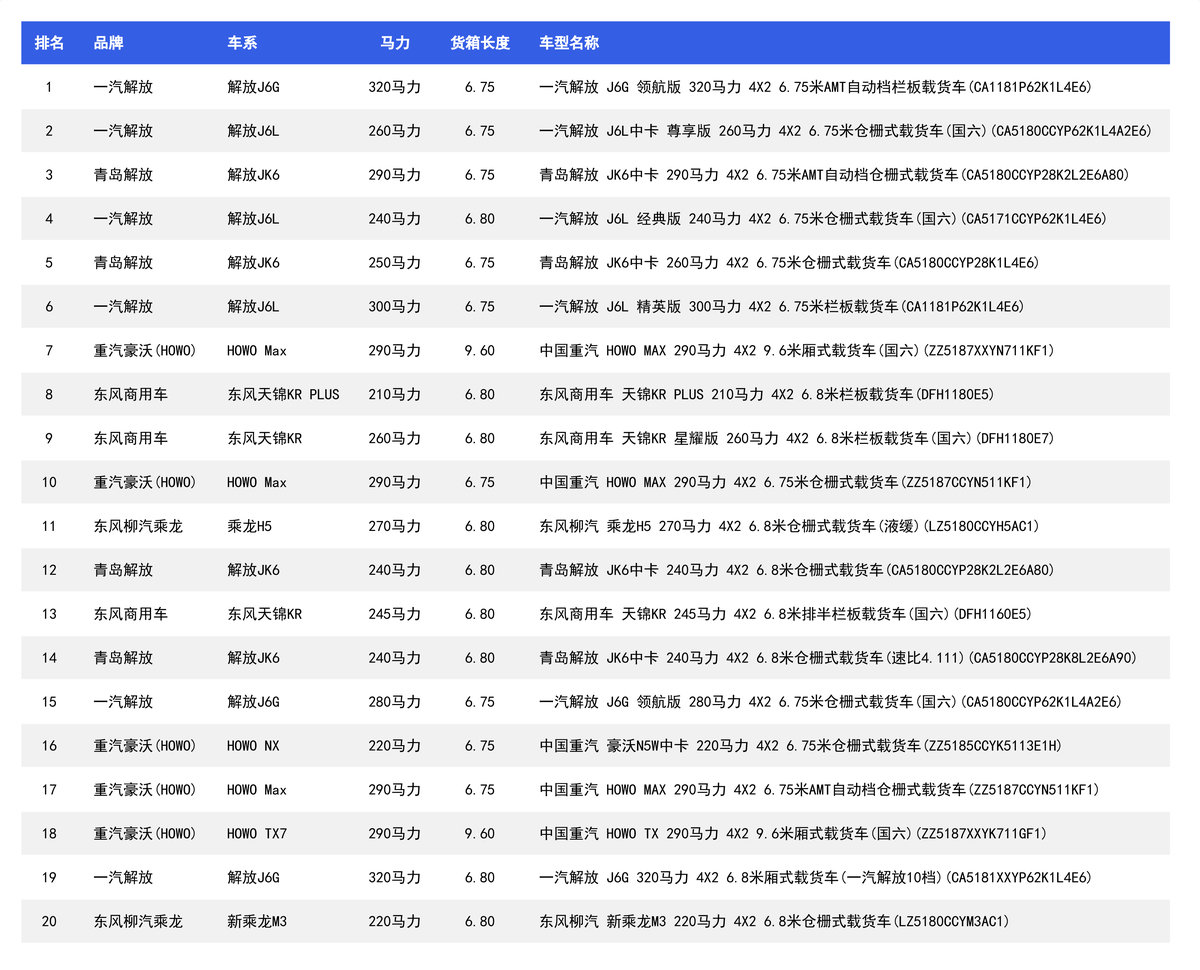Click model with 速比4.111 text

coord(838,659)
